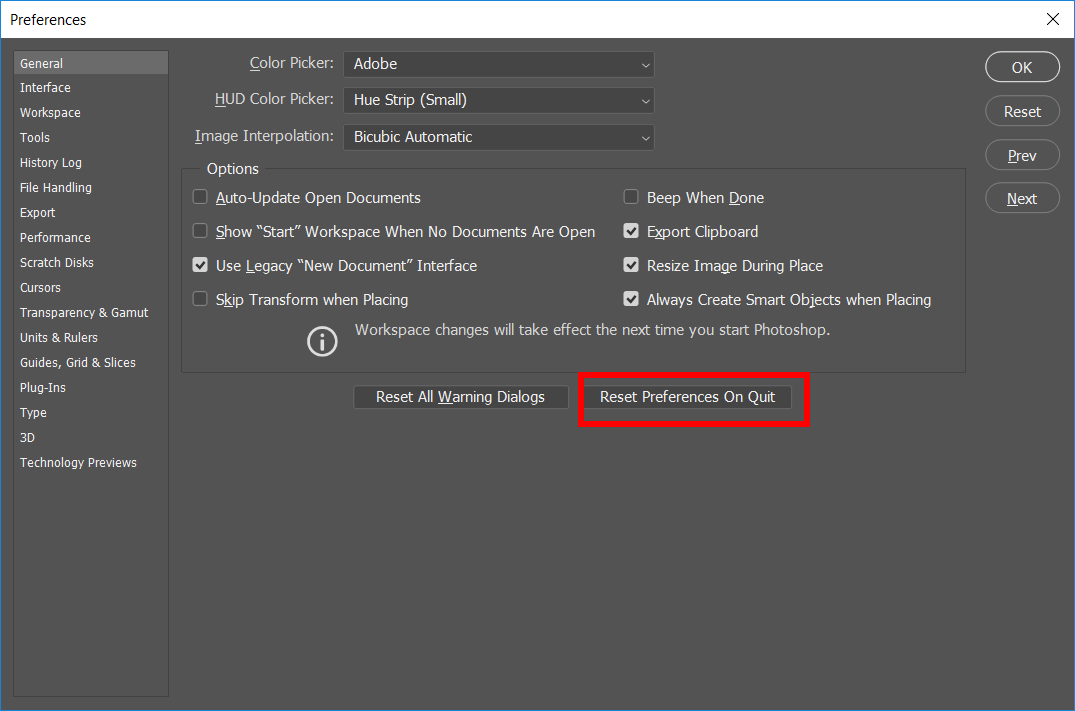
Task: Enable Auto-Update Open Documents
Action: 200,197
